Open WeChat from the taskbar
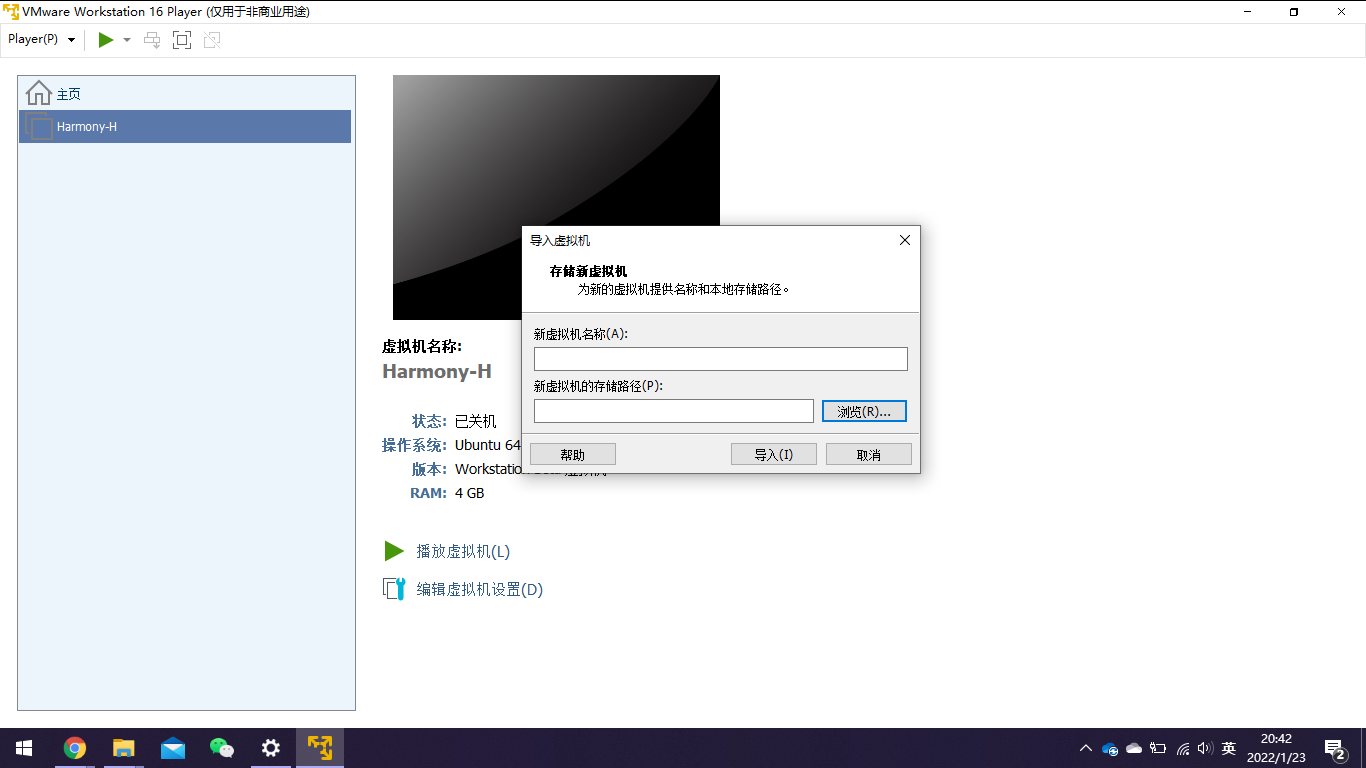Image resolution: width=1366 pixels, height=768 pixels. 222,748
